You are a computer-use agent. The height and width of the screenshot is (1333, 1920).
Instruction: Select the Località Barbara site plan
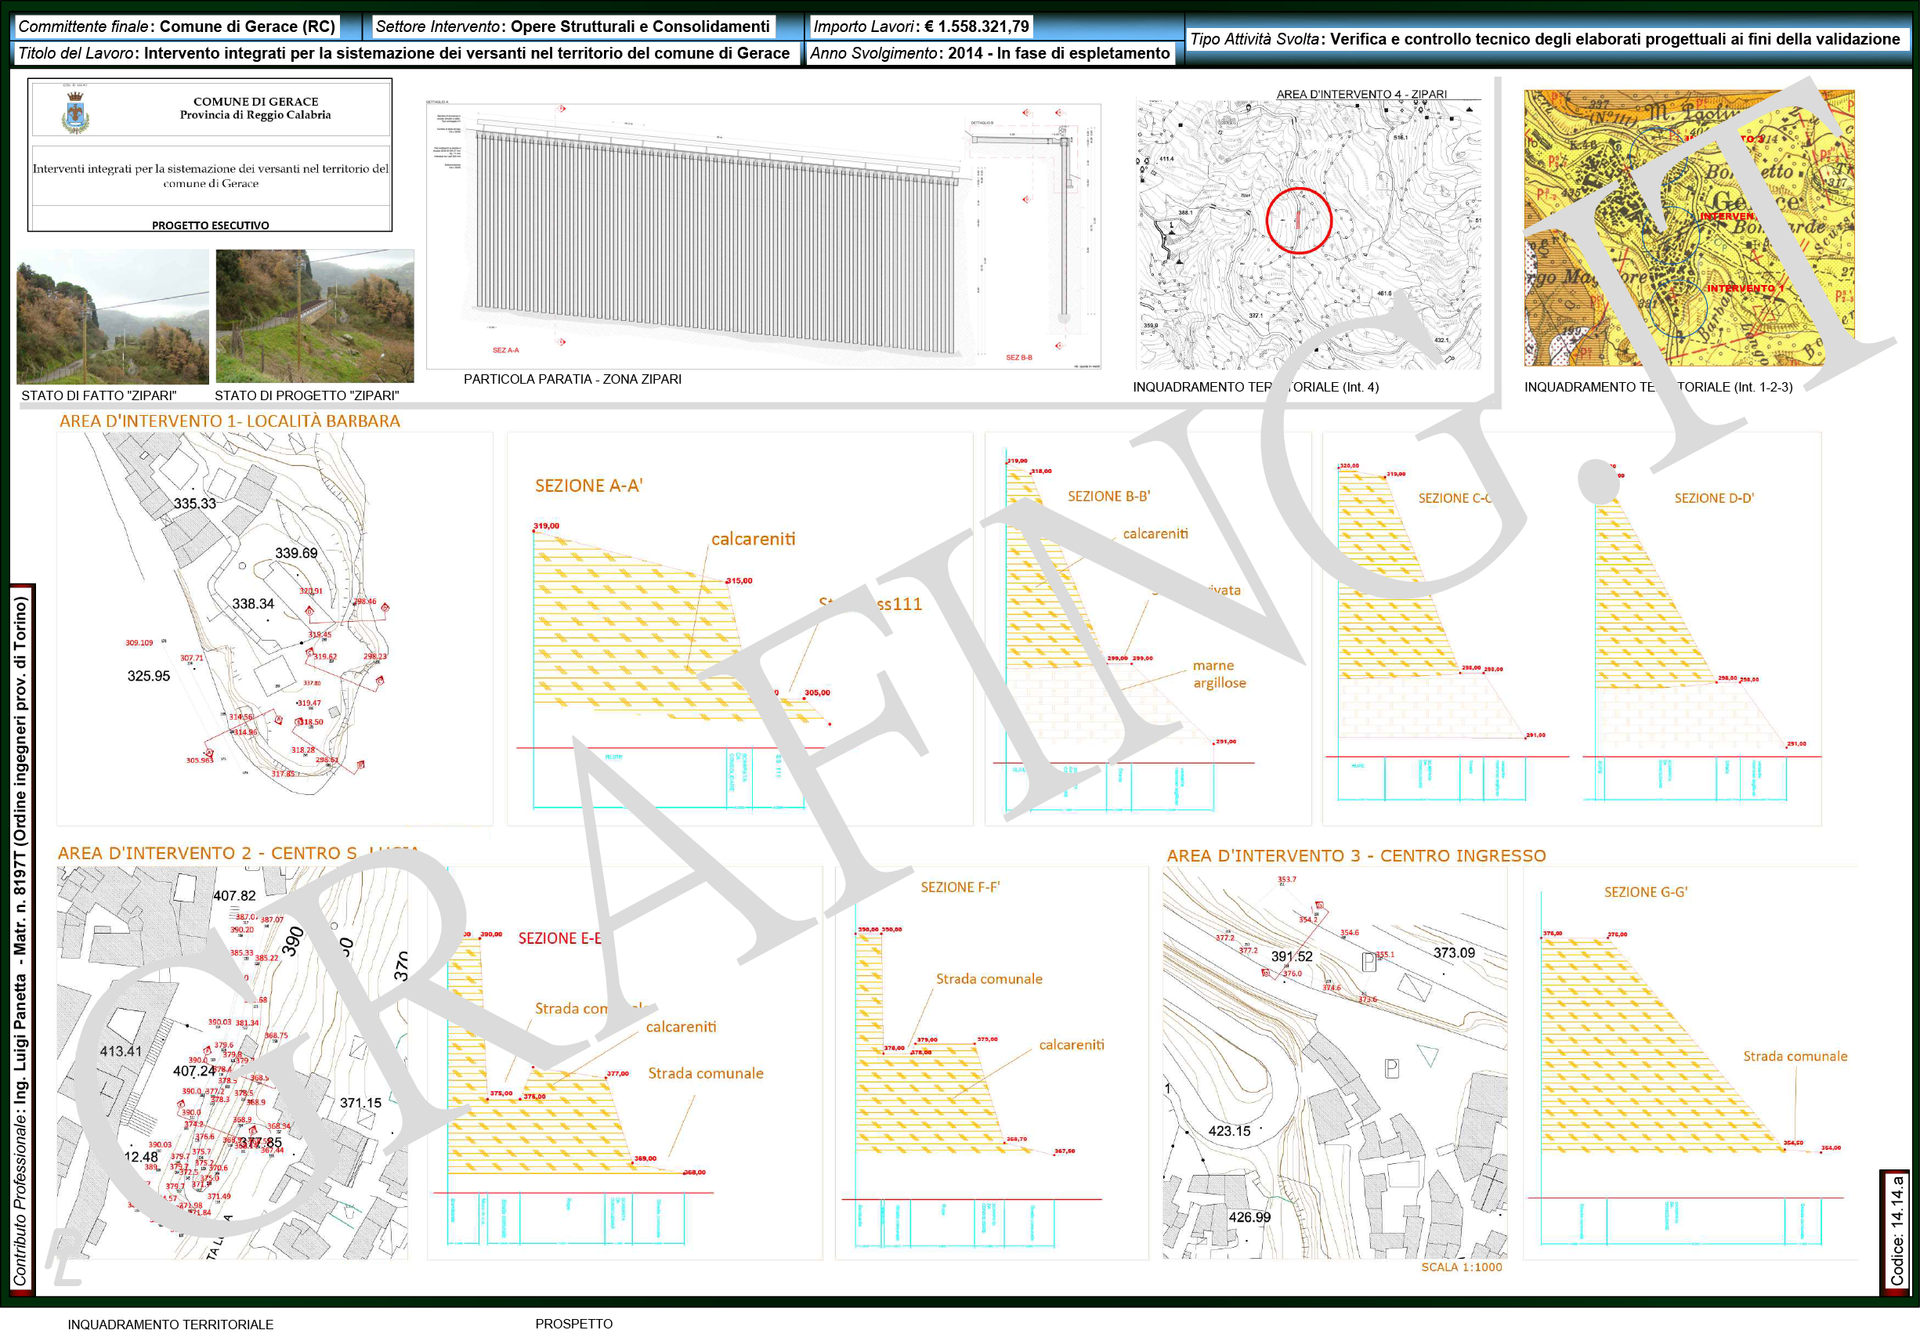(274, 628)
